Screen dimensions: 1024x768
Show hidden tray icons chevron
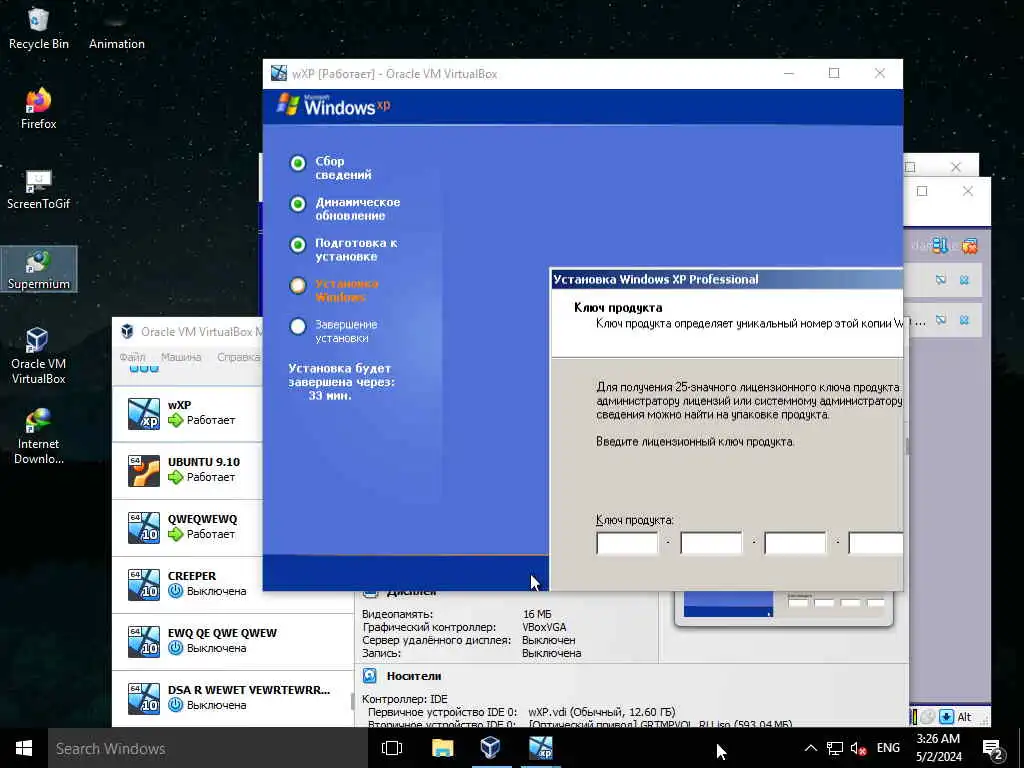(x=810, y=748)
